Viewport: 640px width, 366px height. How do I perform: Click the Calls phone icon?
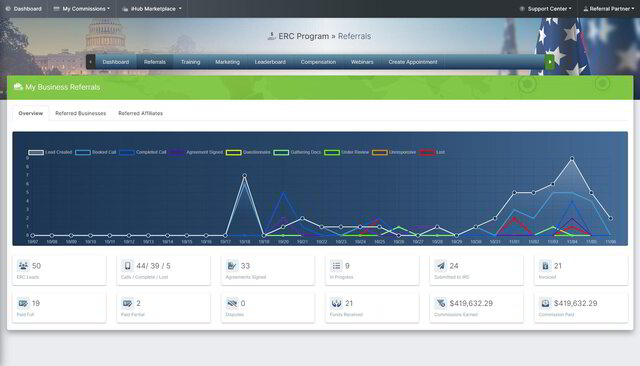[127, 266]
